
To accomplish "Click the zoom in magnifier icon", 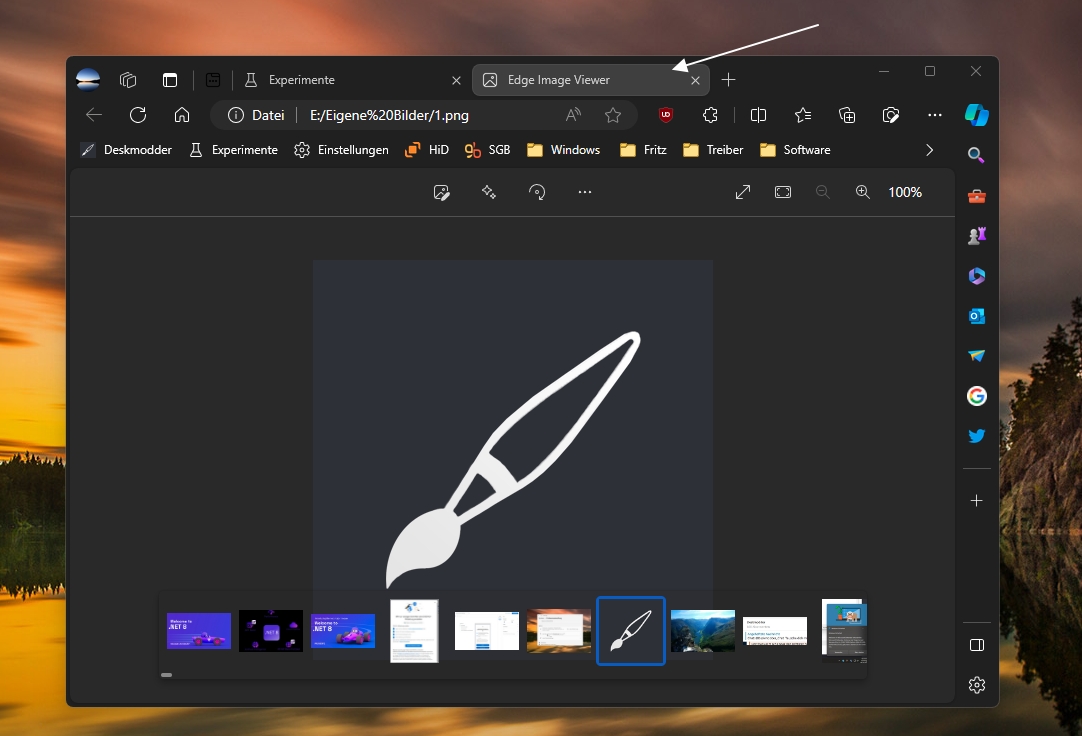I will (x=862, y=192).
